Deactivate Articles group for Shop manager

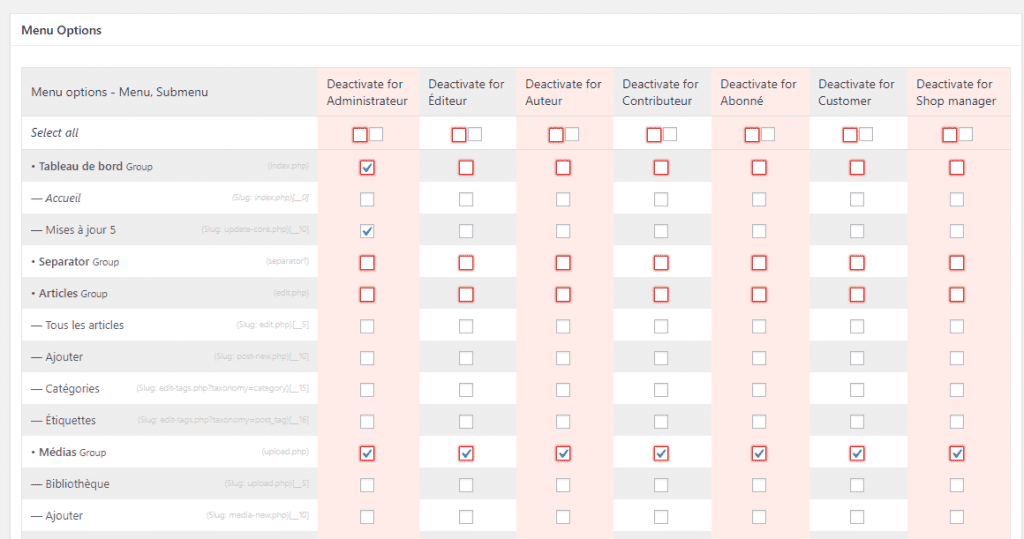click(x=957, y=295)
